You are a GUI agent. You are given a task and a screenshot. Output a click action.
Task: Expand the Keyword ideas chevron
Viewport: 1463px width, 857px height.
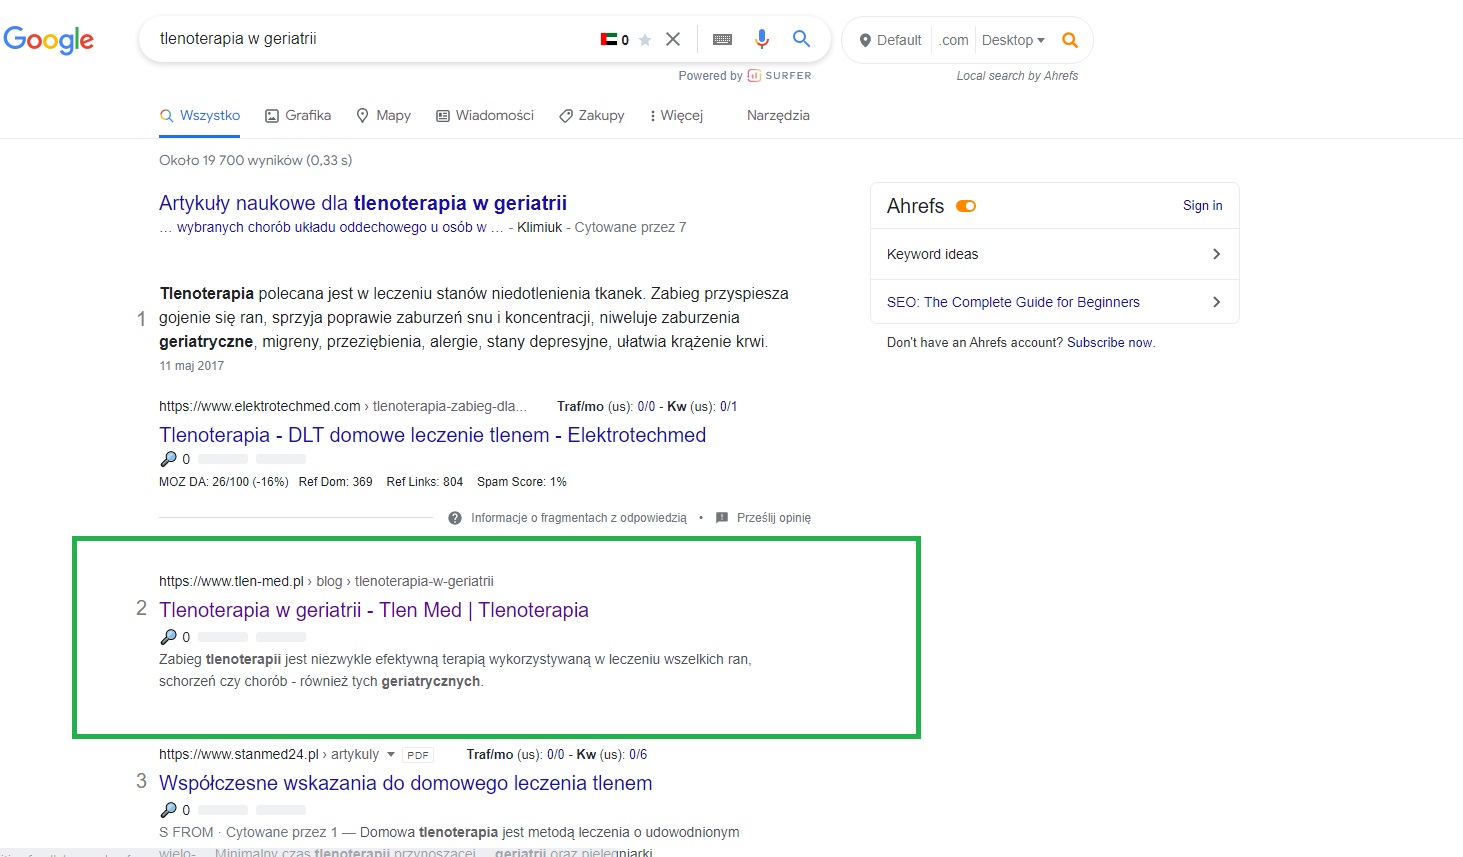(1216, 254)
